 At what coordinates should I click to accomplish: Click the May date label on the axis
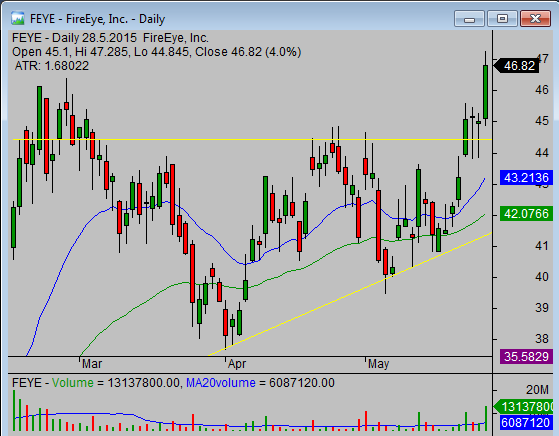pyautogui.click(x=378, y=364)
